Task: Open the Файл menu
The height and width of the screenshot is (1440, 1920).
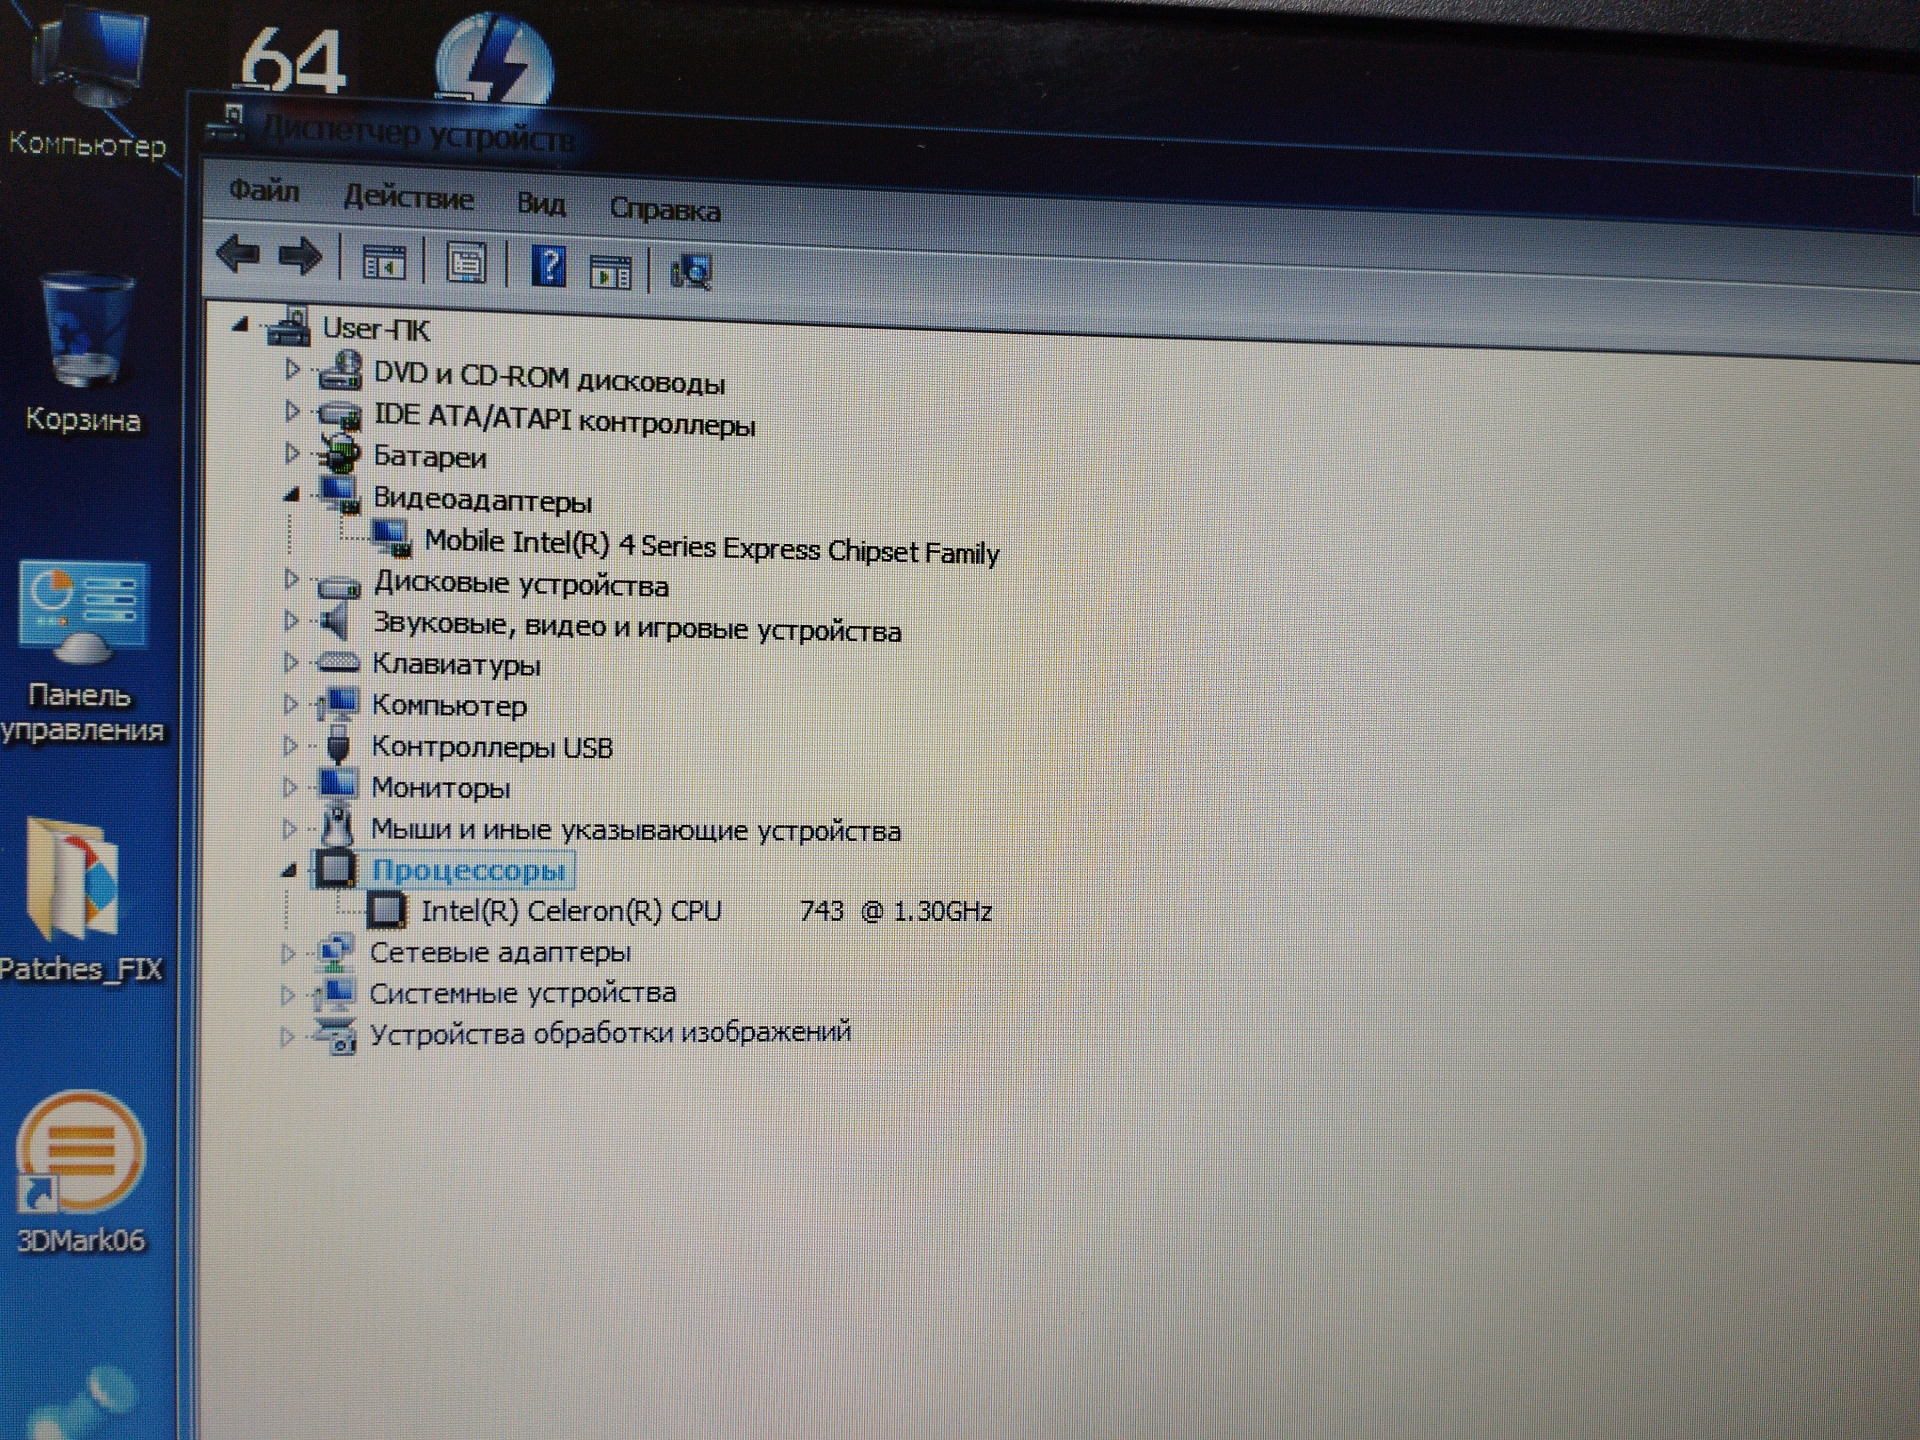Action: point(264,189)
